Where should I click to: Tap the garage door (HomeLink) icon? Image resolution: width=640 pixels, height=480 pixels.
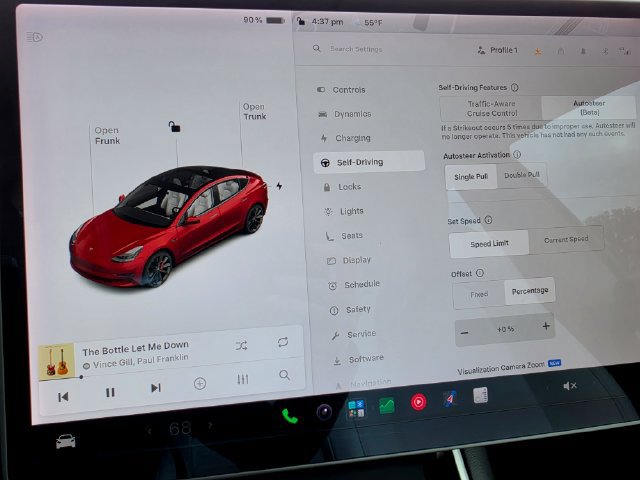[x=561, y=51]
